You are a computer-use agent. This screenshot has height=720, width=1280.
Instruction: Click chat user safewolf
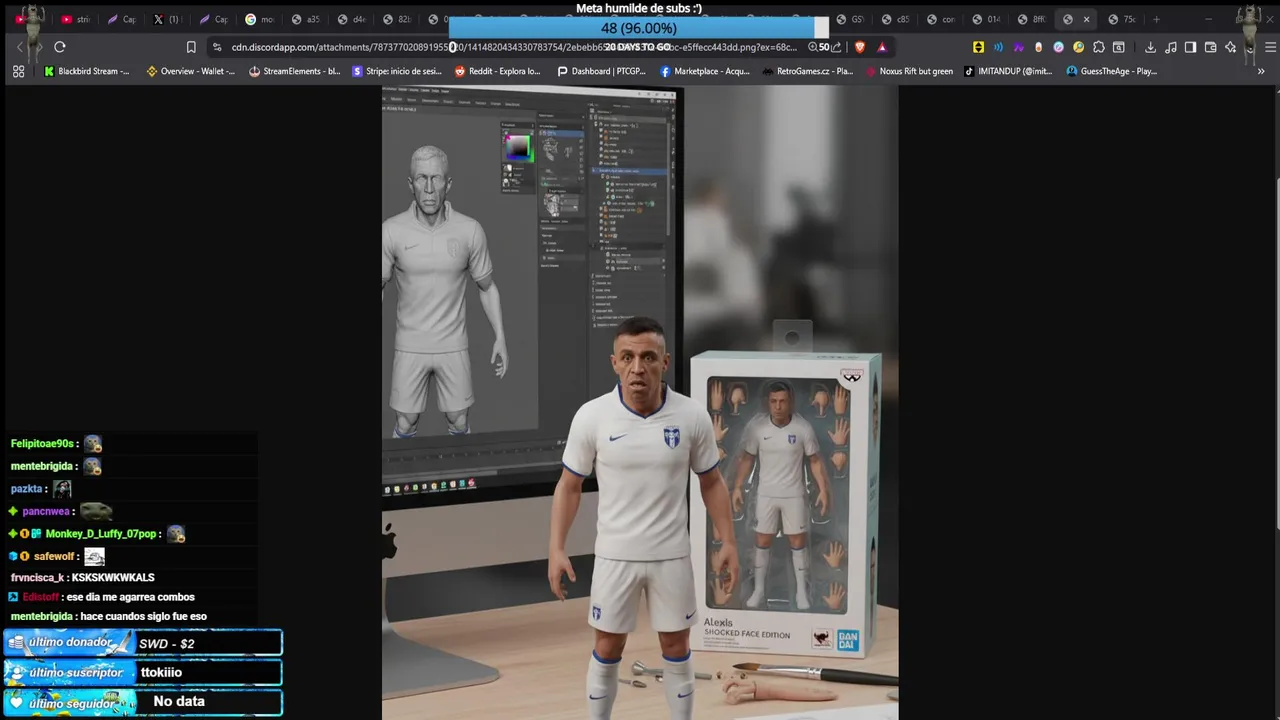(54, 556)
